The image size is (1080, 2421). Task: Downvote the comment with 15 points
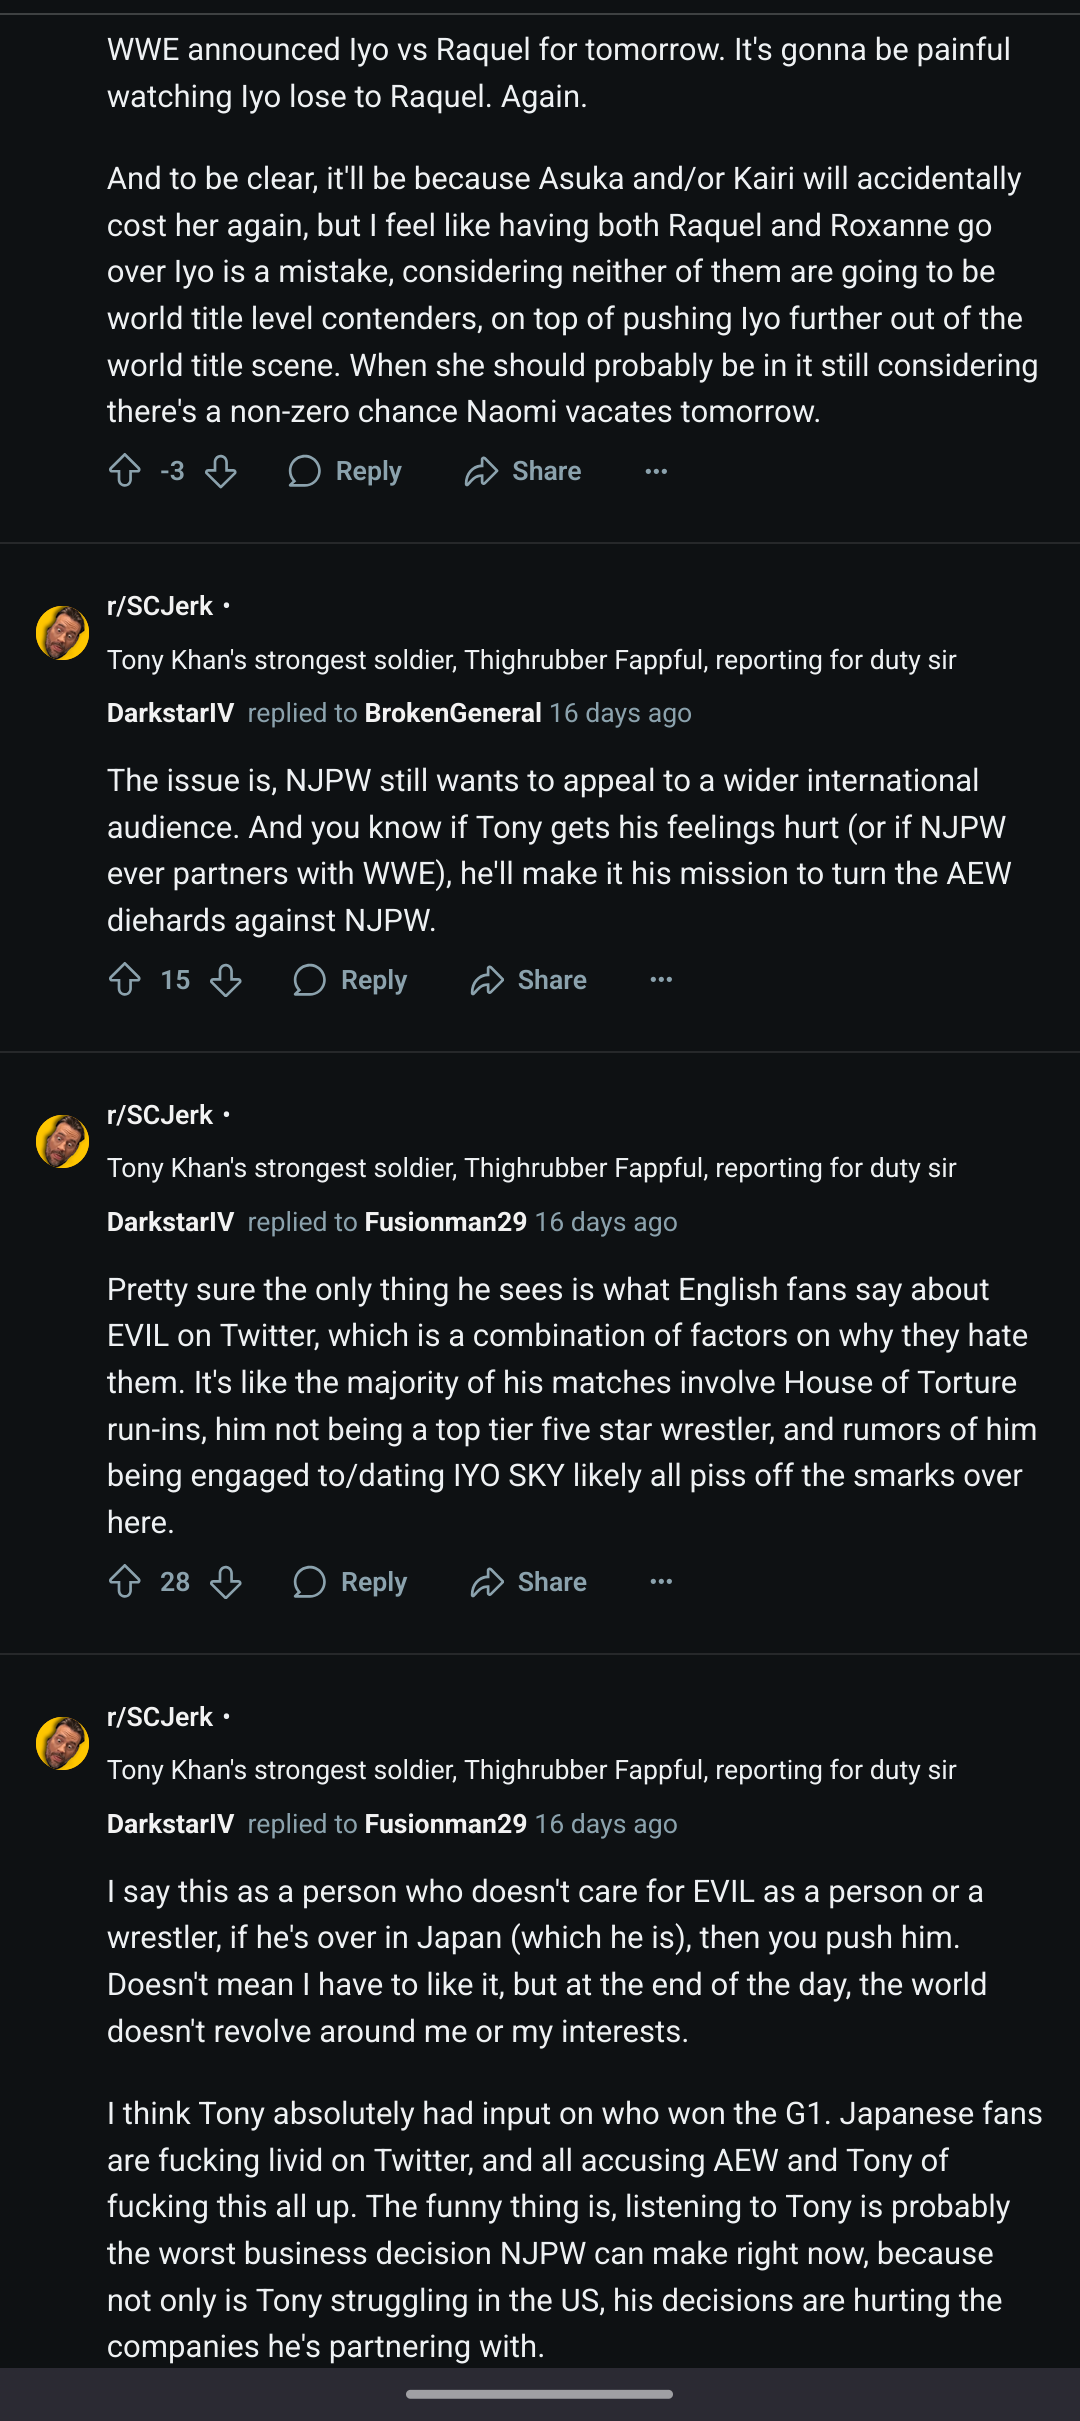pyautogui.click(x=226, y=980)
